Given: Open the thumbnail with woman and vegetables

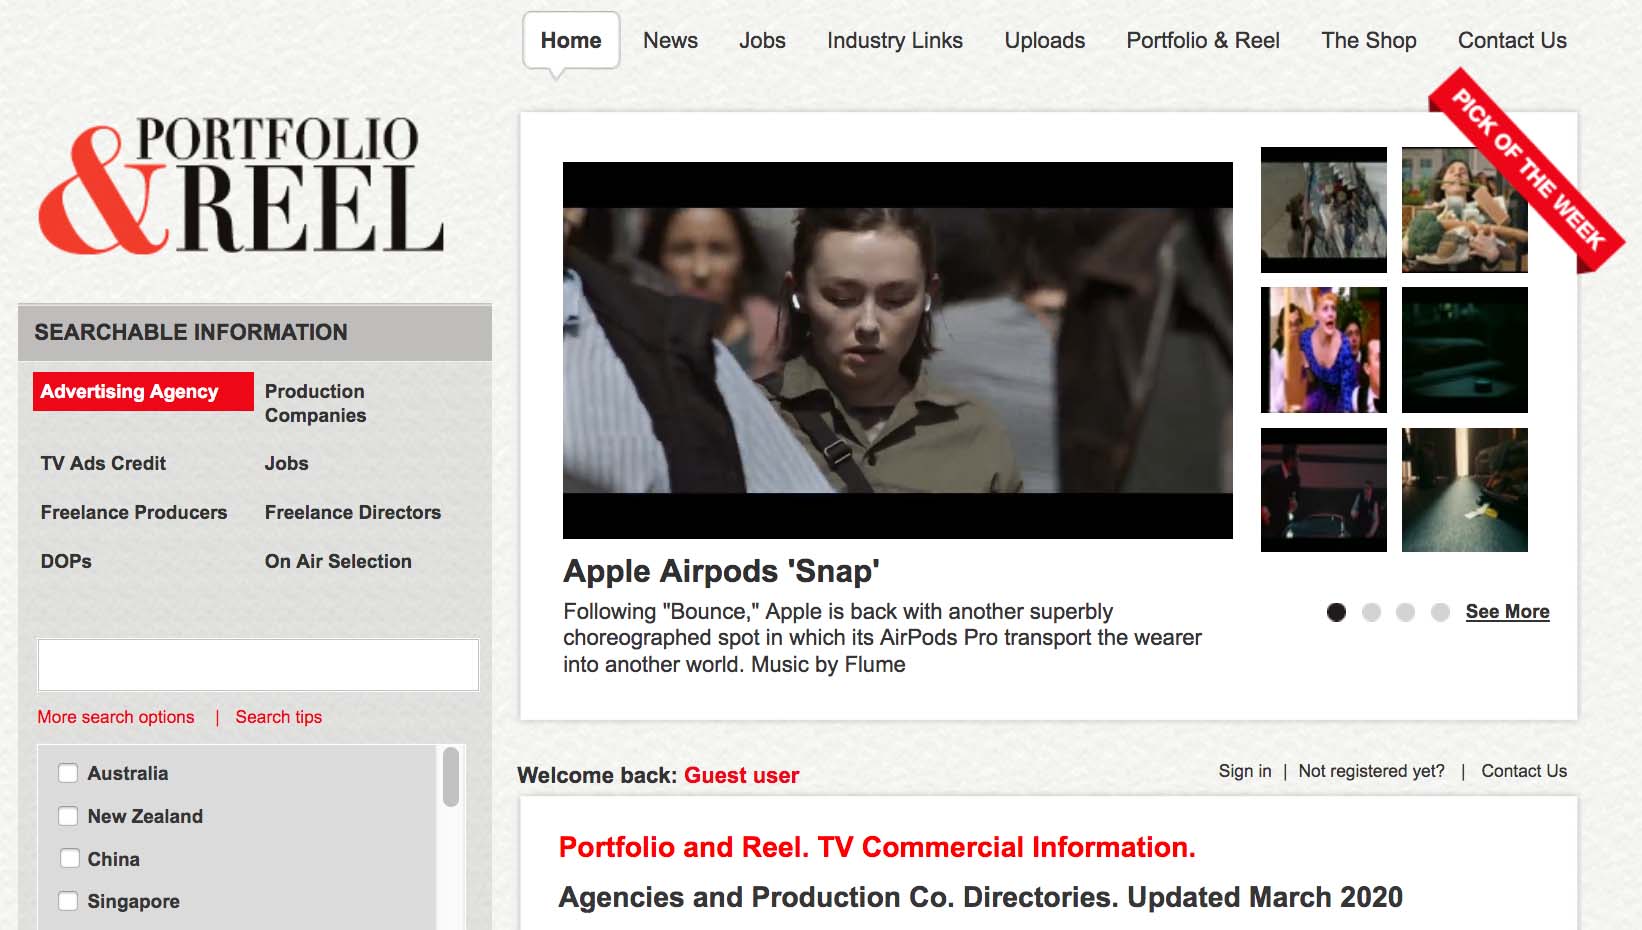Looking at the screenshot, I should (1465, 210).
